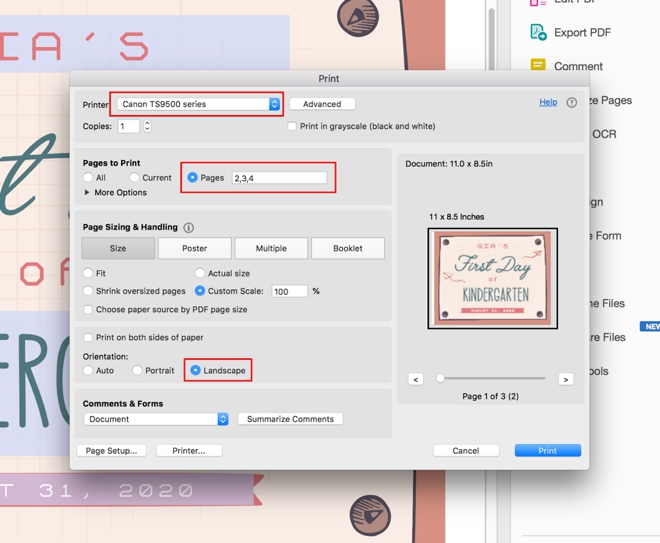The image size is (660, 543).
Task: Switch to the Booklet tab
Action: click(x=348, y=248)
